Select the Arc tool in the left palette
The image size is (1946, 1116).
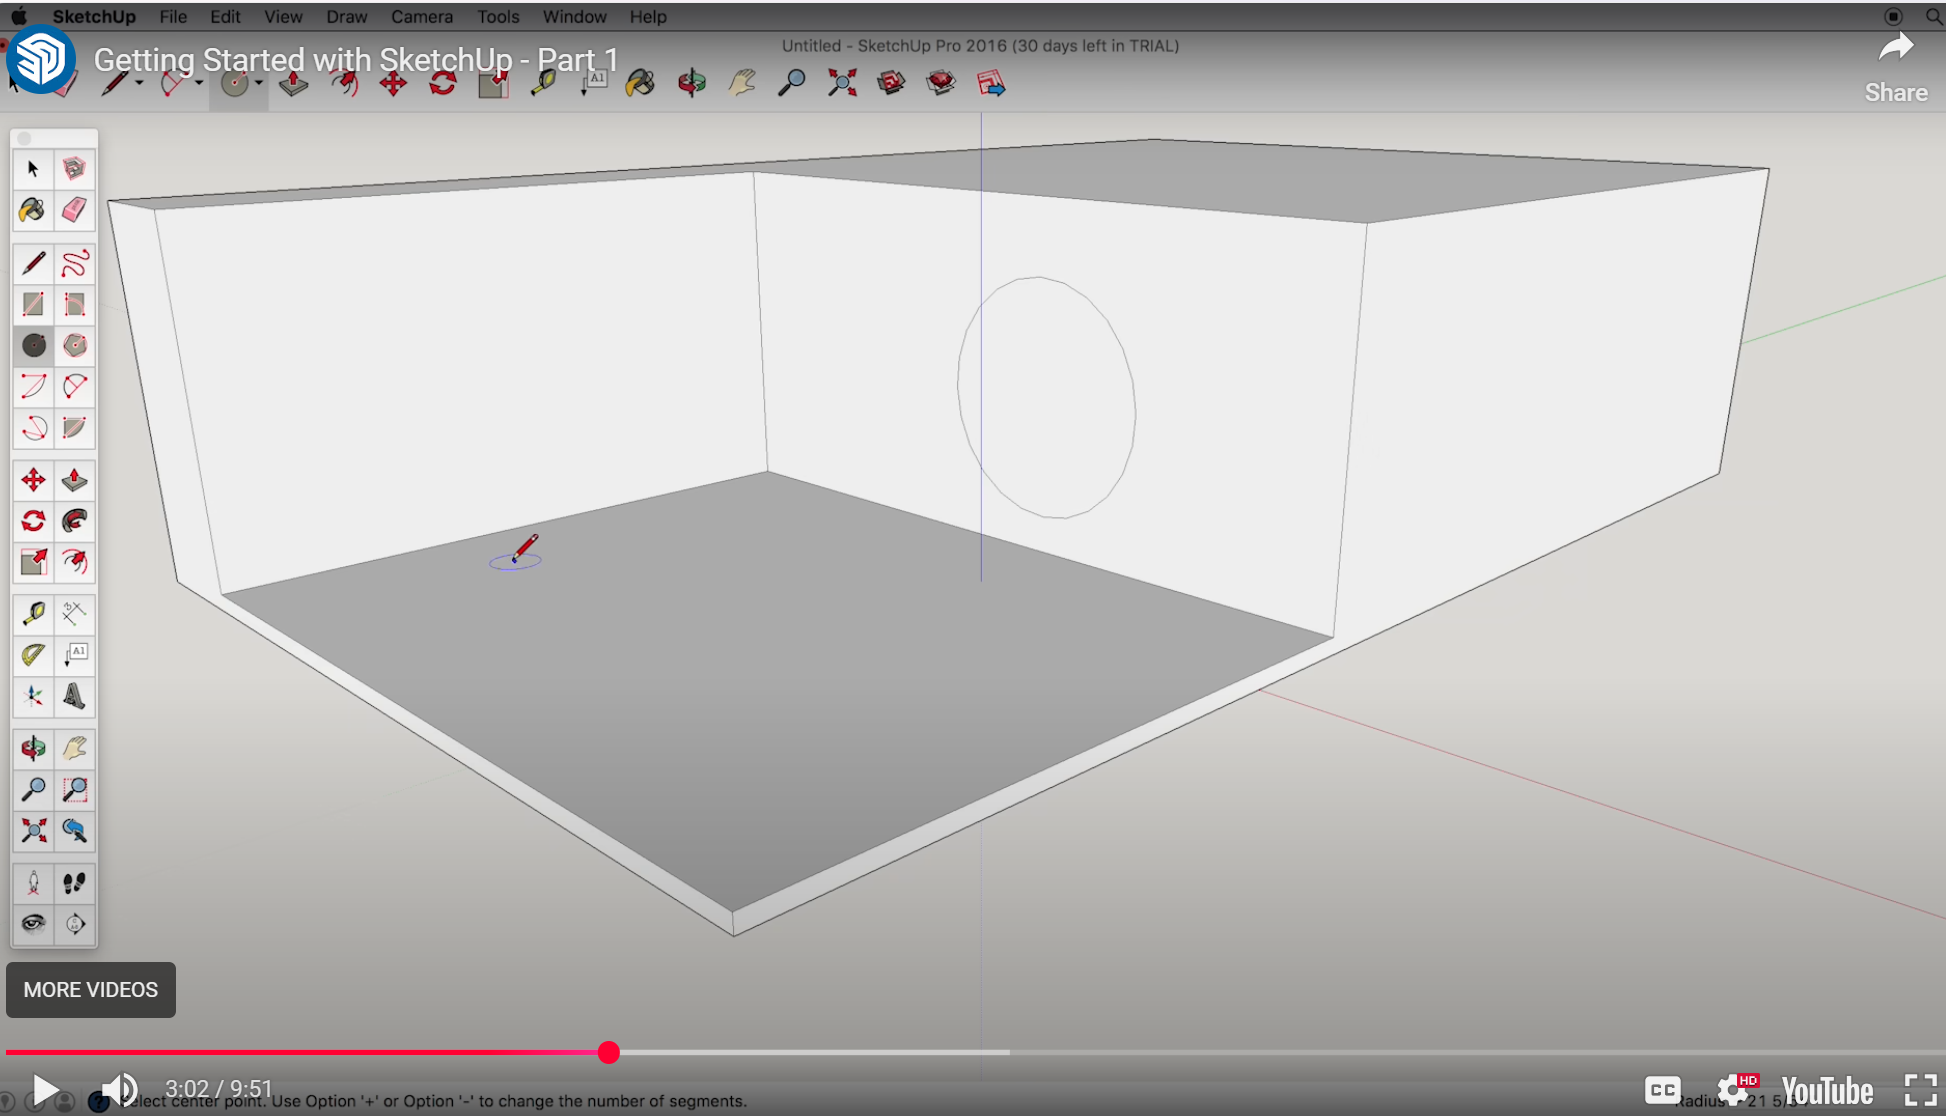click(x=33, y=386)
